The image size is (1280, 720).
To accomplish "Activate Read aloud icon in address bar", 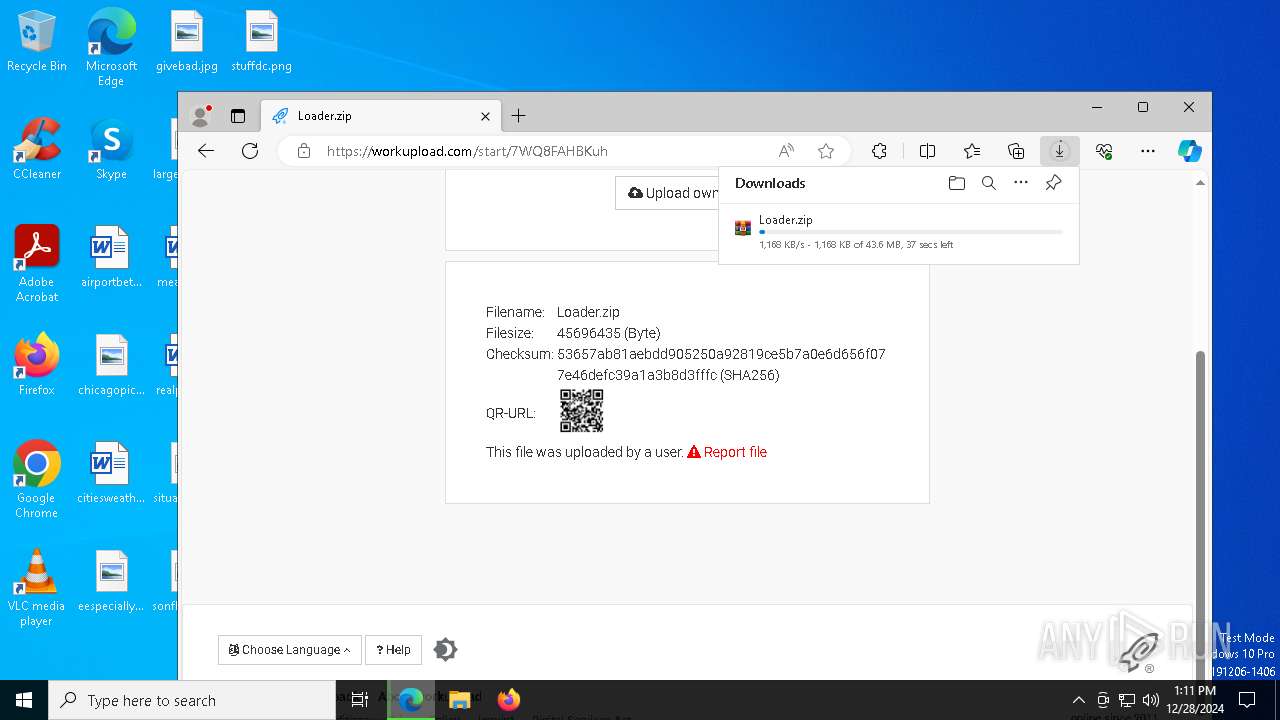I will (x=786, y=151).
